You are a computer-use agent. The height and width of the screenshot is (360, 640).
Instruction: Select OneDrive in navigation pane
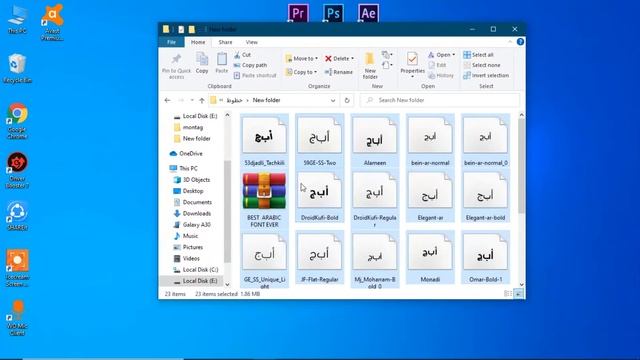(x=186, y=153)
